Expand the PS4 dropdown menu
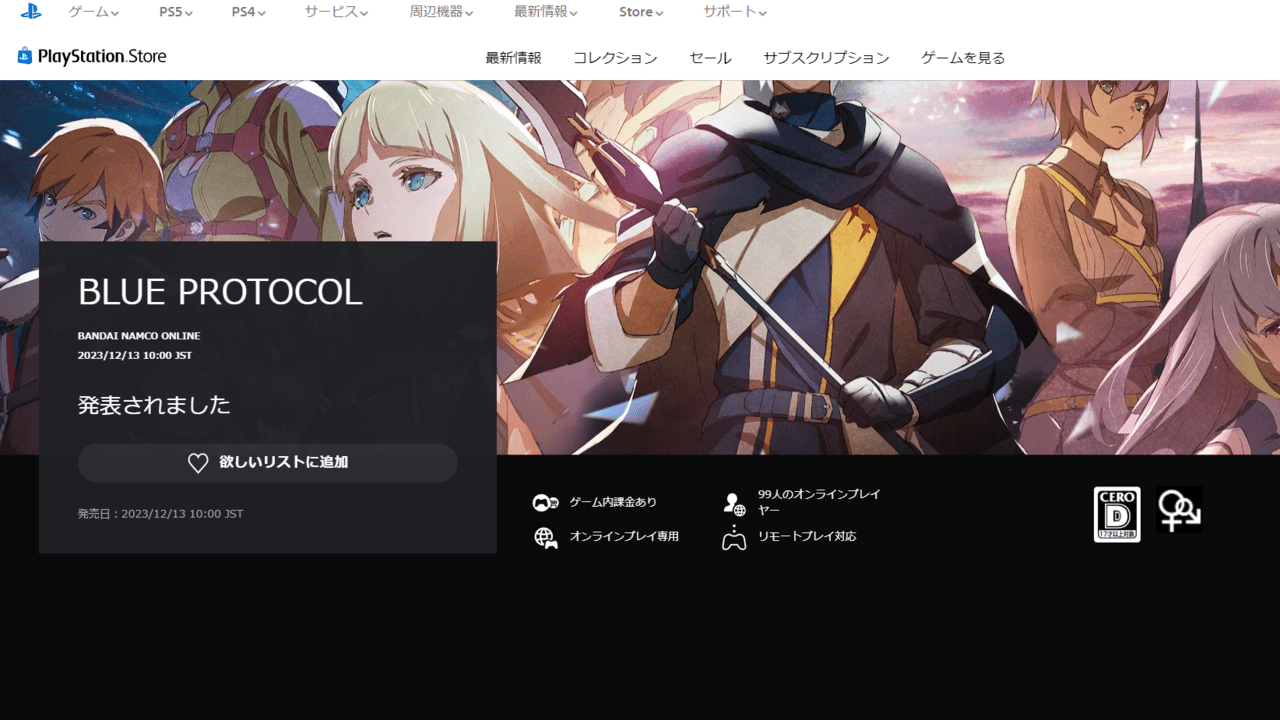This screenshot has width=1280, height=720. coord(248,12)
